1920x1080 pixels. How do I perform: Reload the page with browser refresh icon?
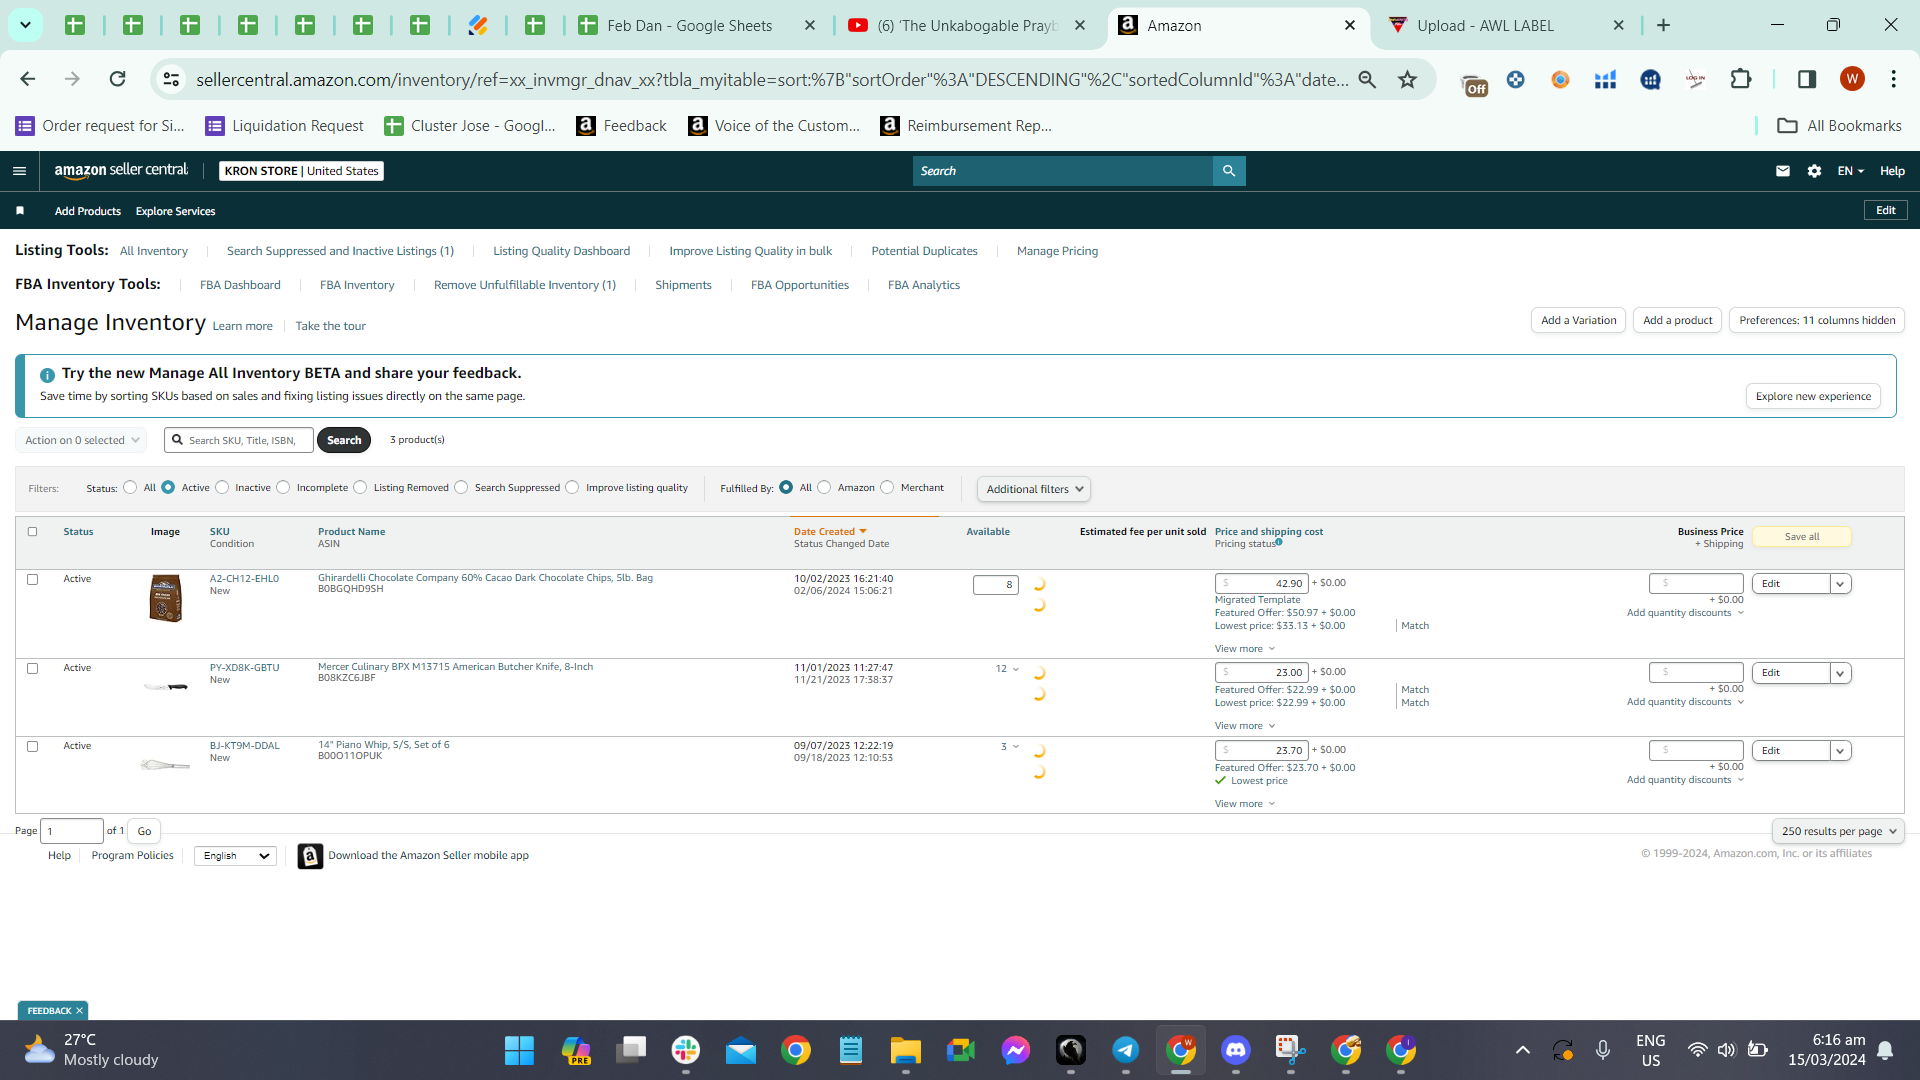pyautogui.click(x=117, y=79)
